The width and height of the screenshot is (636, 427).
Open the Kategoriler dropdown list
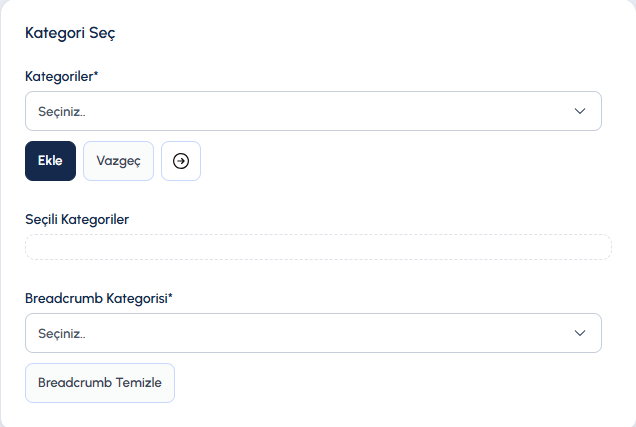(313, 111)
